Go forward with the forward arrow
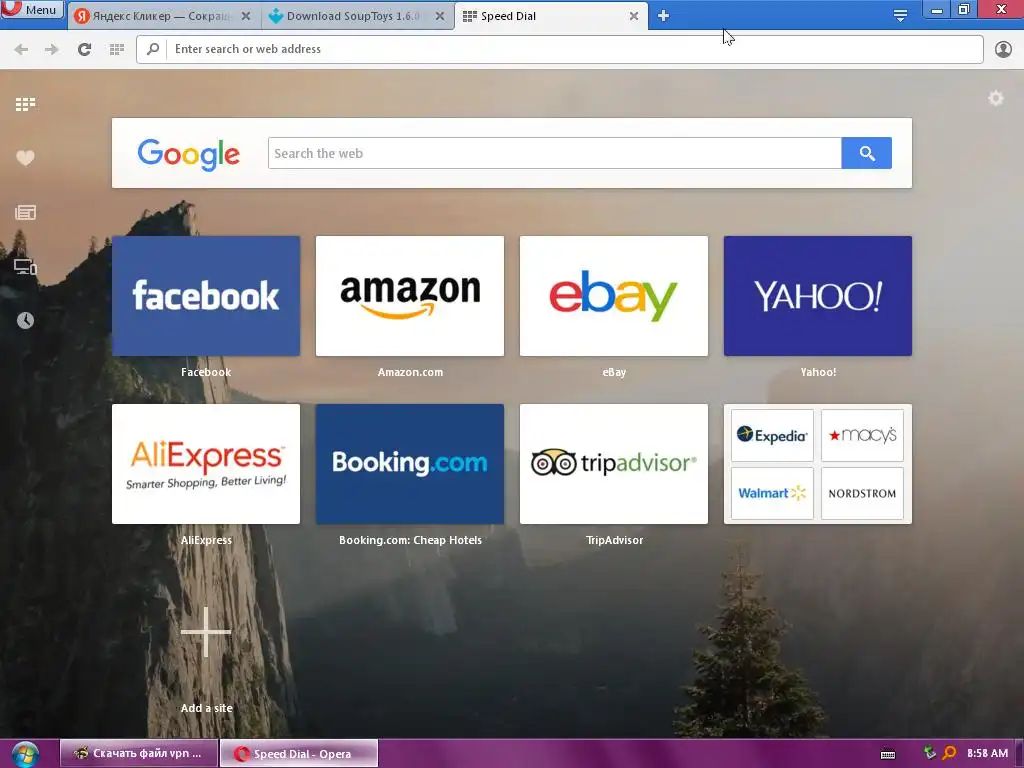Viewport: 1024px width, 768px height. coord(52,49)
